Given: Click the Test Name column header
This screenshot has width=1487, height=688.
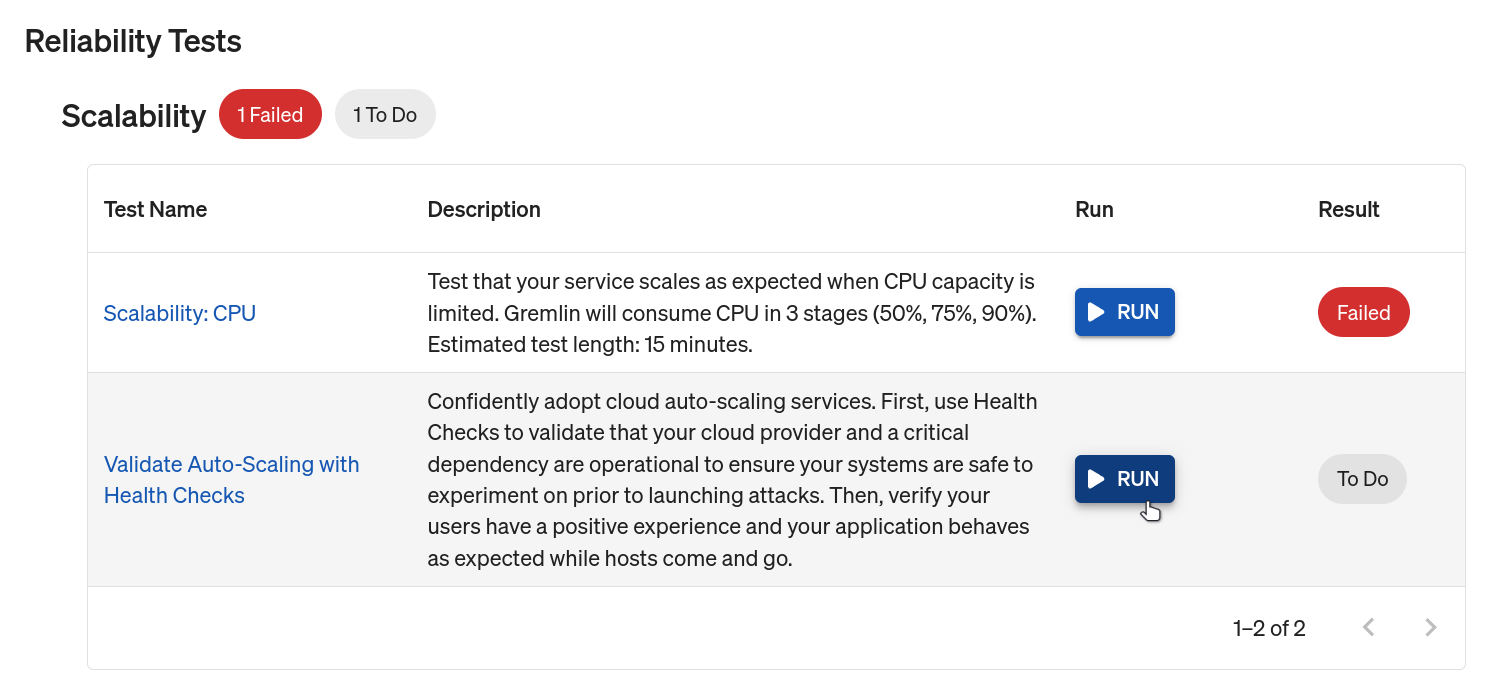Looking at the screenshot, I should tap(155, 209).
